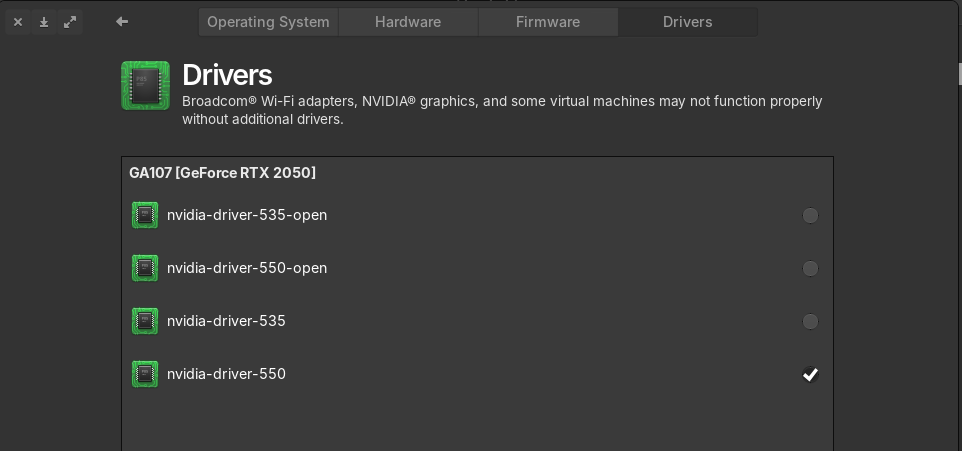Click the back arrow button

(x=121, y=21)
